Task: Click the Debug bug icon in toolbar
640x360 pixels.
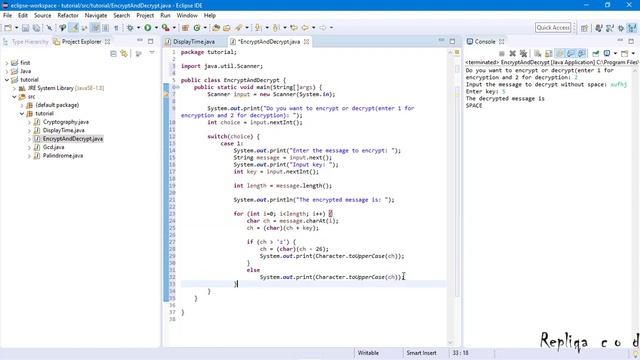Action: [x=130, y=28]
